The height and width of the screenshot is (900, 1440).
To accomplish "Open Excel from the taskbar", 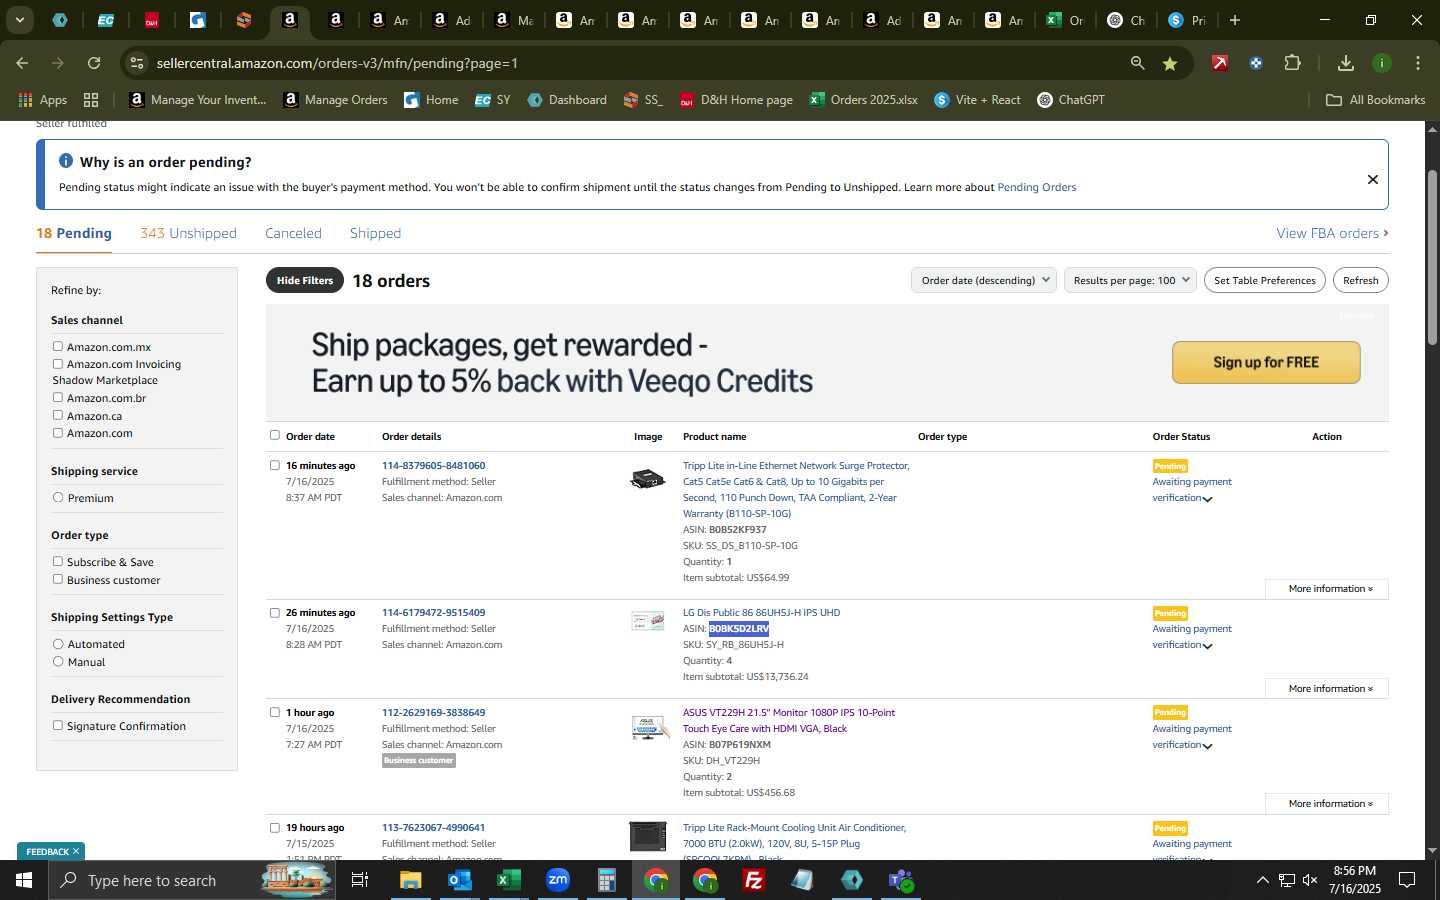I will 508,880.
